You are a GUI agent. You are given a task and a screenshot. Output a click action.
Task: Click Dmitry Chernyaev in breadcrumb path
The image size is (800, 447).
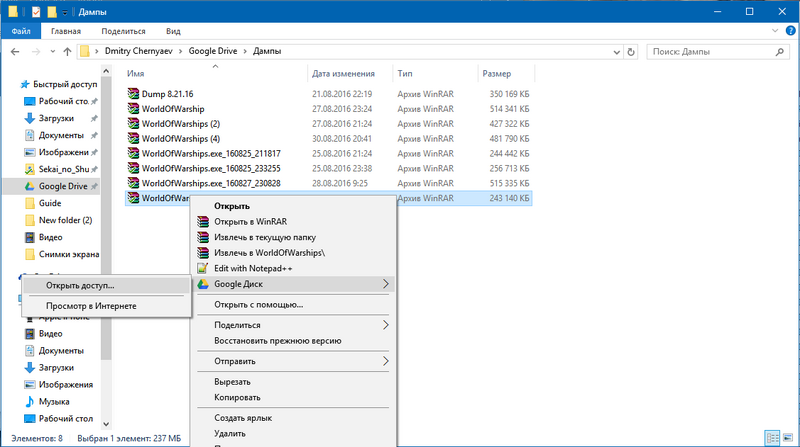(x=139, y=51)
